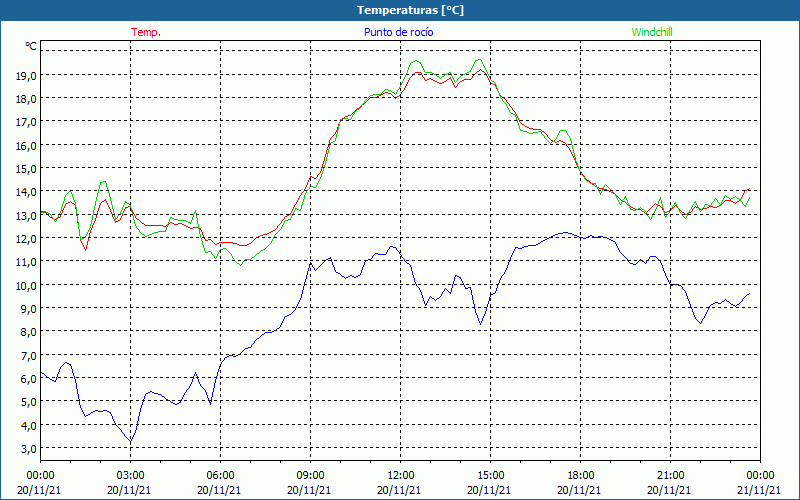800x500 pixels.
Task: Click the 21:00 time axis label
Action: 670,476
